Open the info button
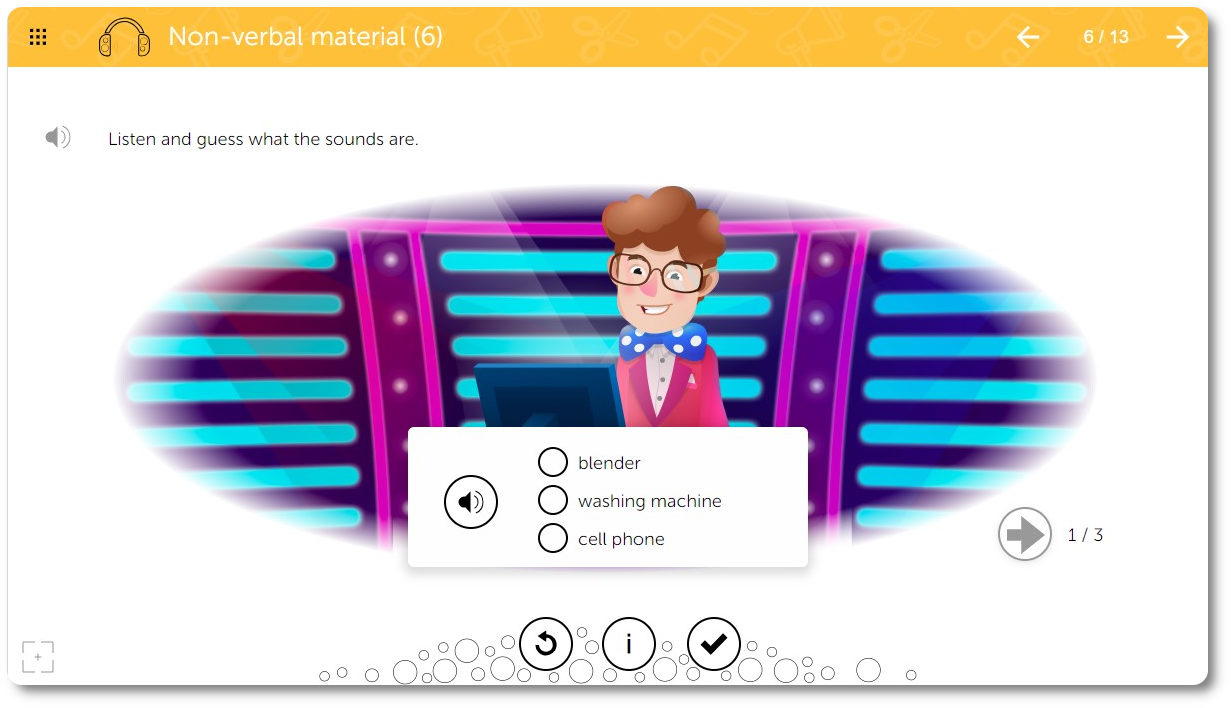 (629, 644)
